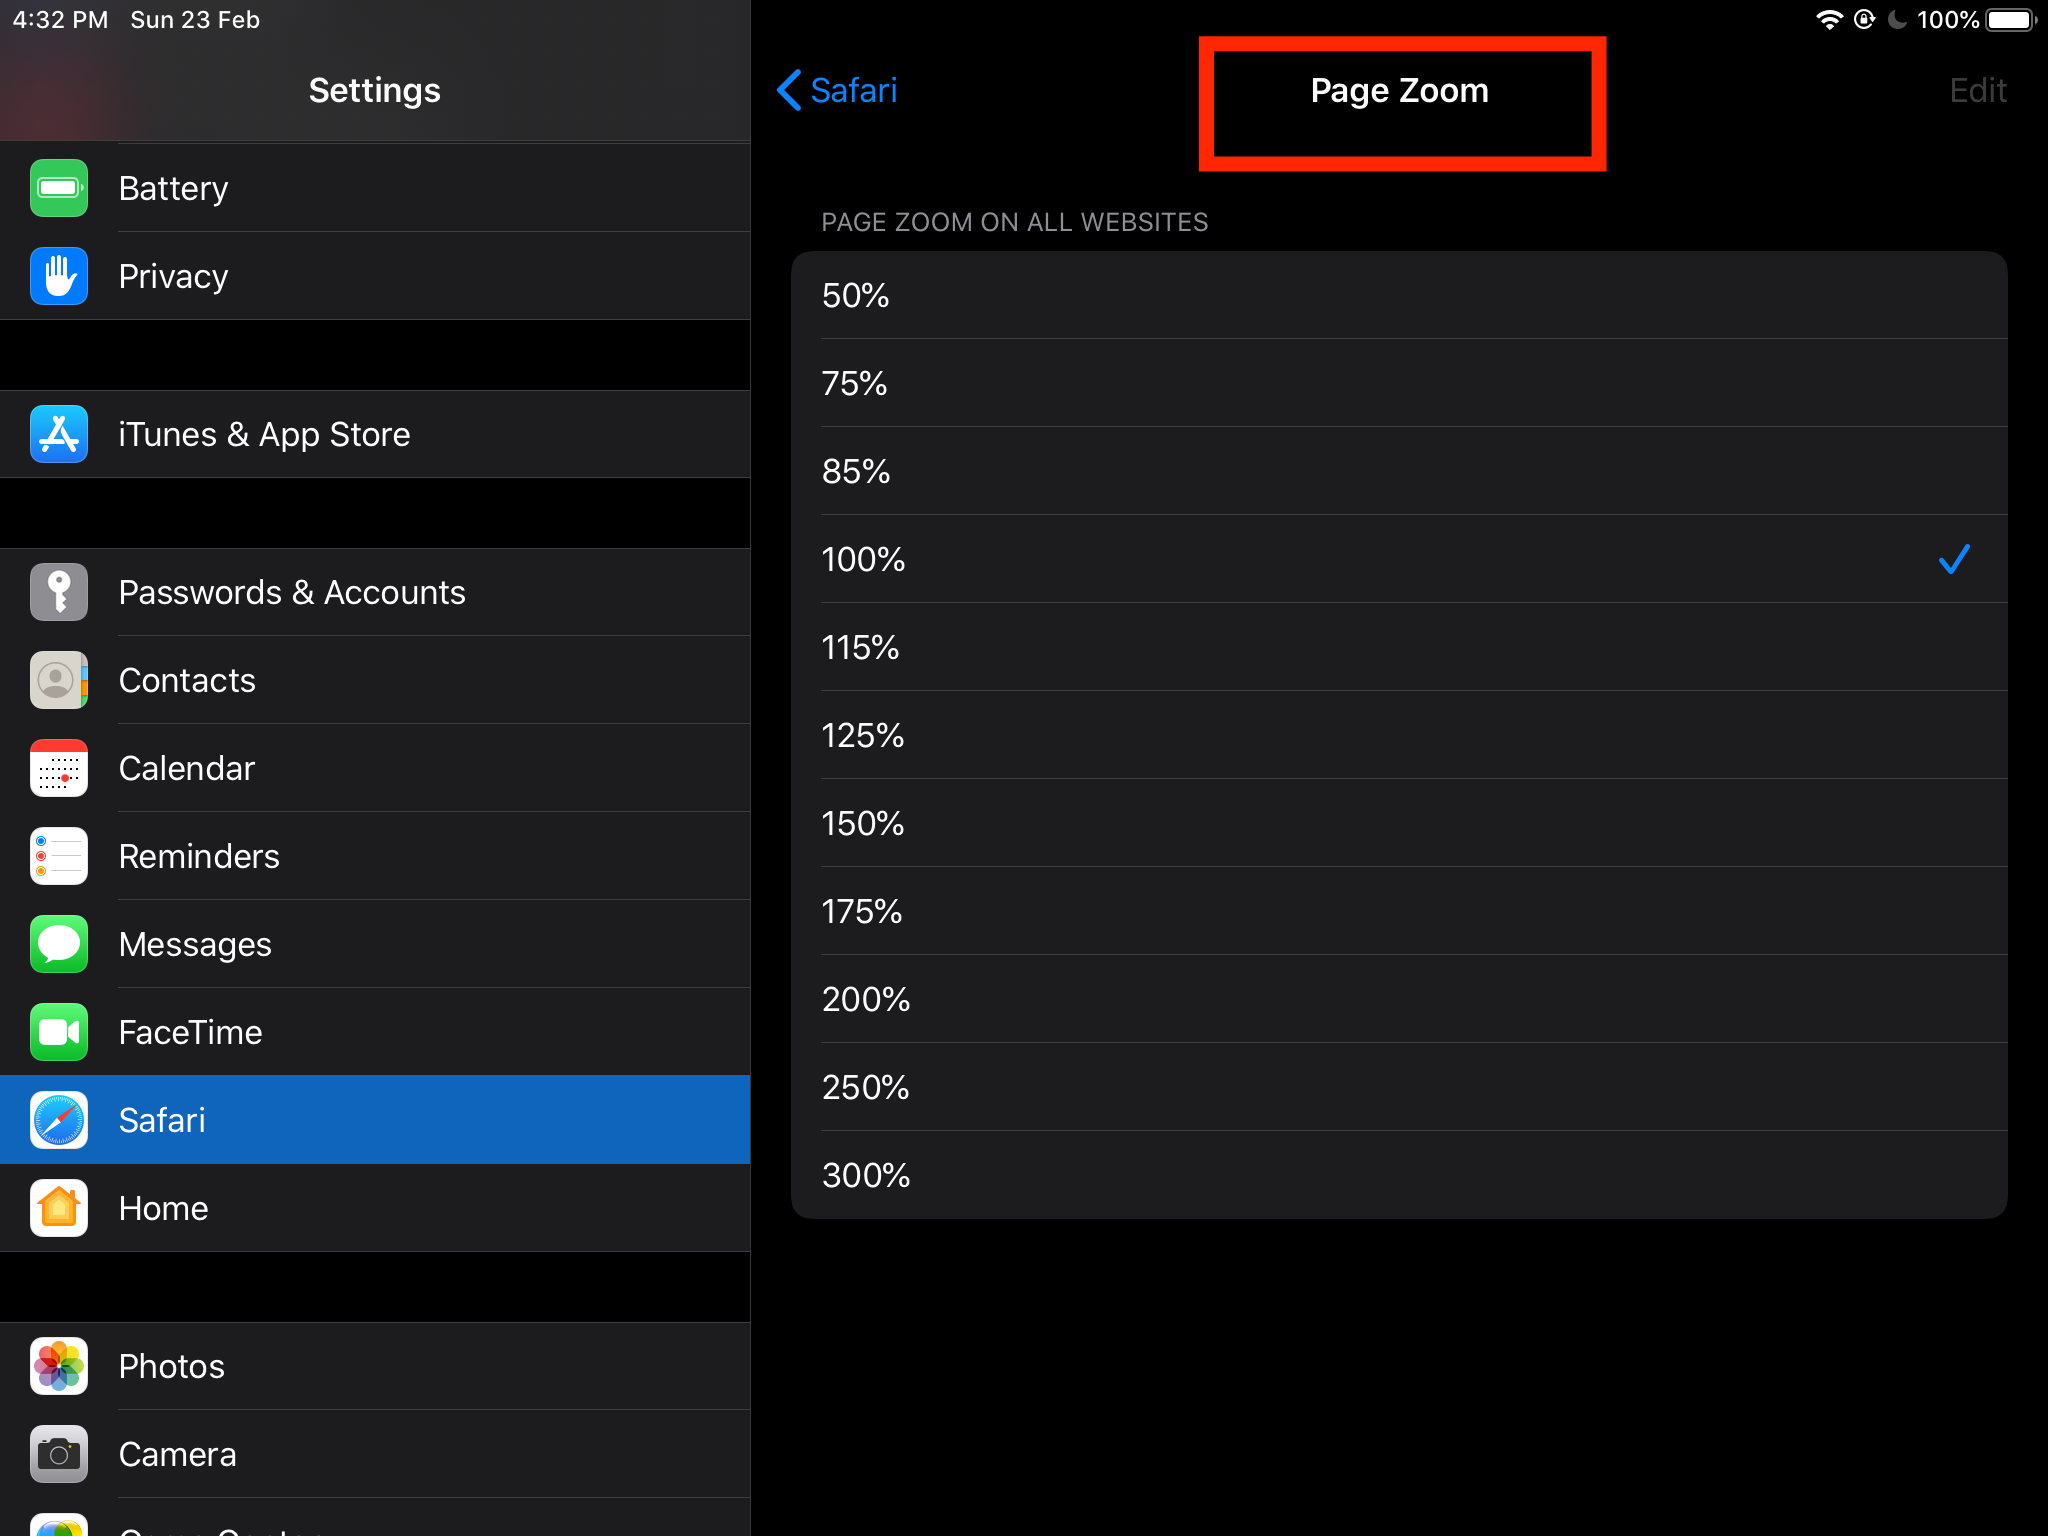Tap the Passwords key icon

click(59, 592)
